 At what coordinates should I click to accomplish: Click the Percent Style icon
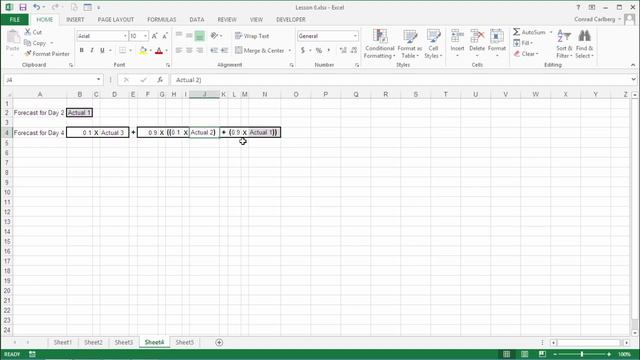319,50
